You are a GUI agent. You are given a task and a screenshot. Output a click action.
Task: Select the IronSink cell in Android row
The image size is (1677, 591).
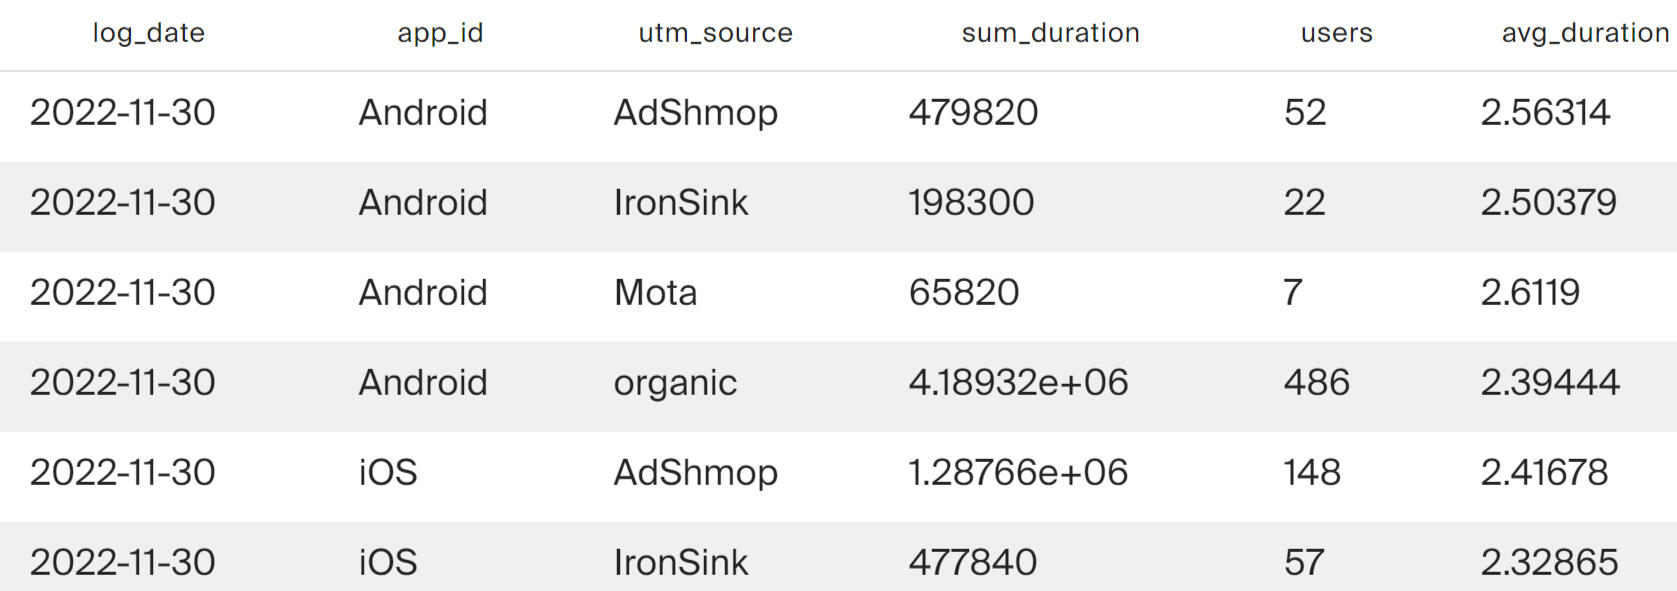[x=680, y=202]
